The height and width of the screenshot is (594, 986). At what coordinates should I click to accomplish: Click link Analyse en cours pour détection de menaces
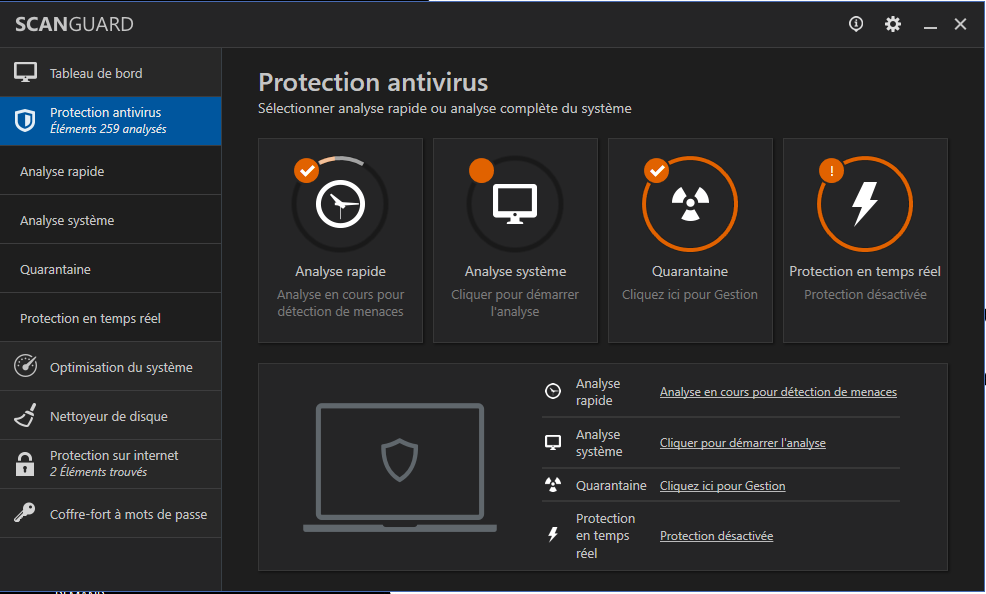coord(778,392)
